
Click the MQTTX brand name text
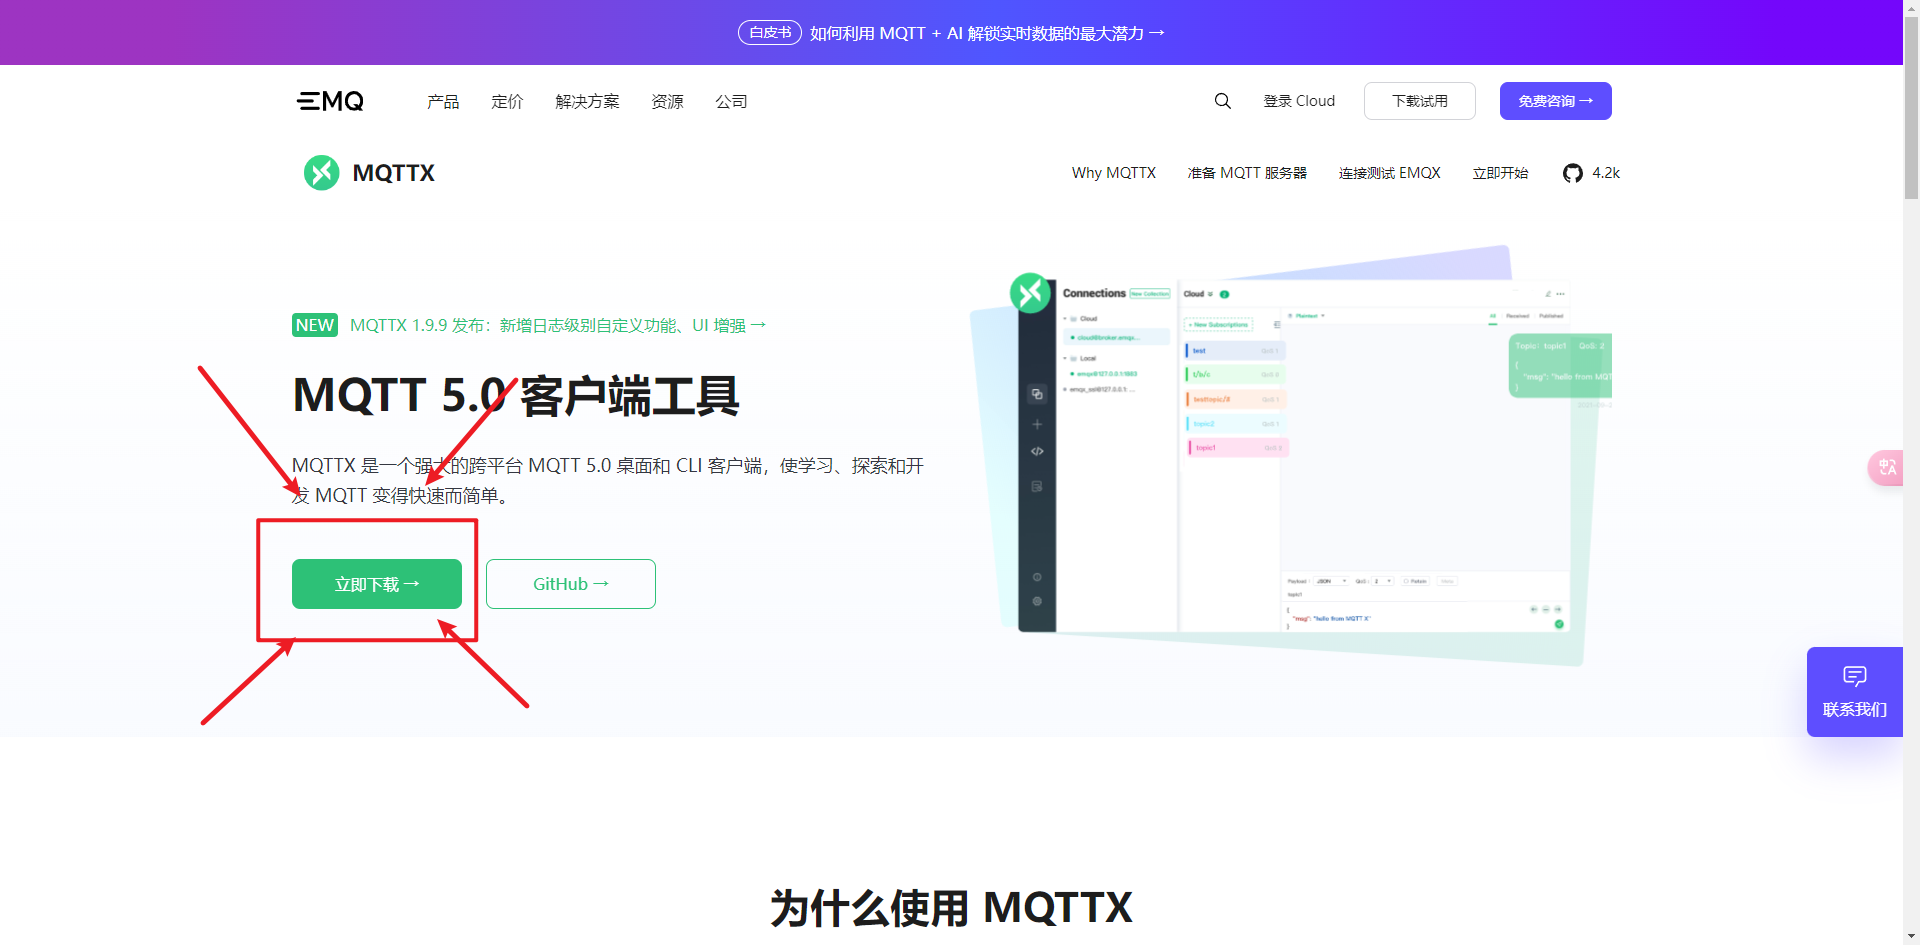[x=394, y=173]
